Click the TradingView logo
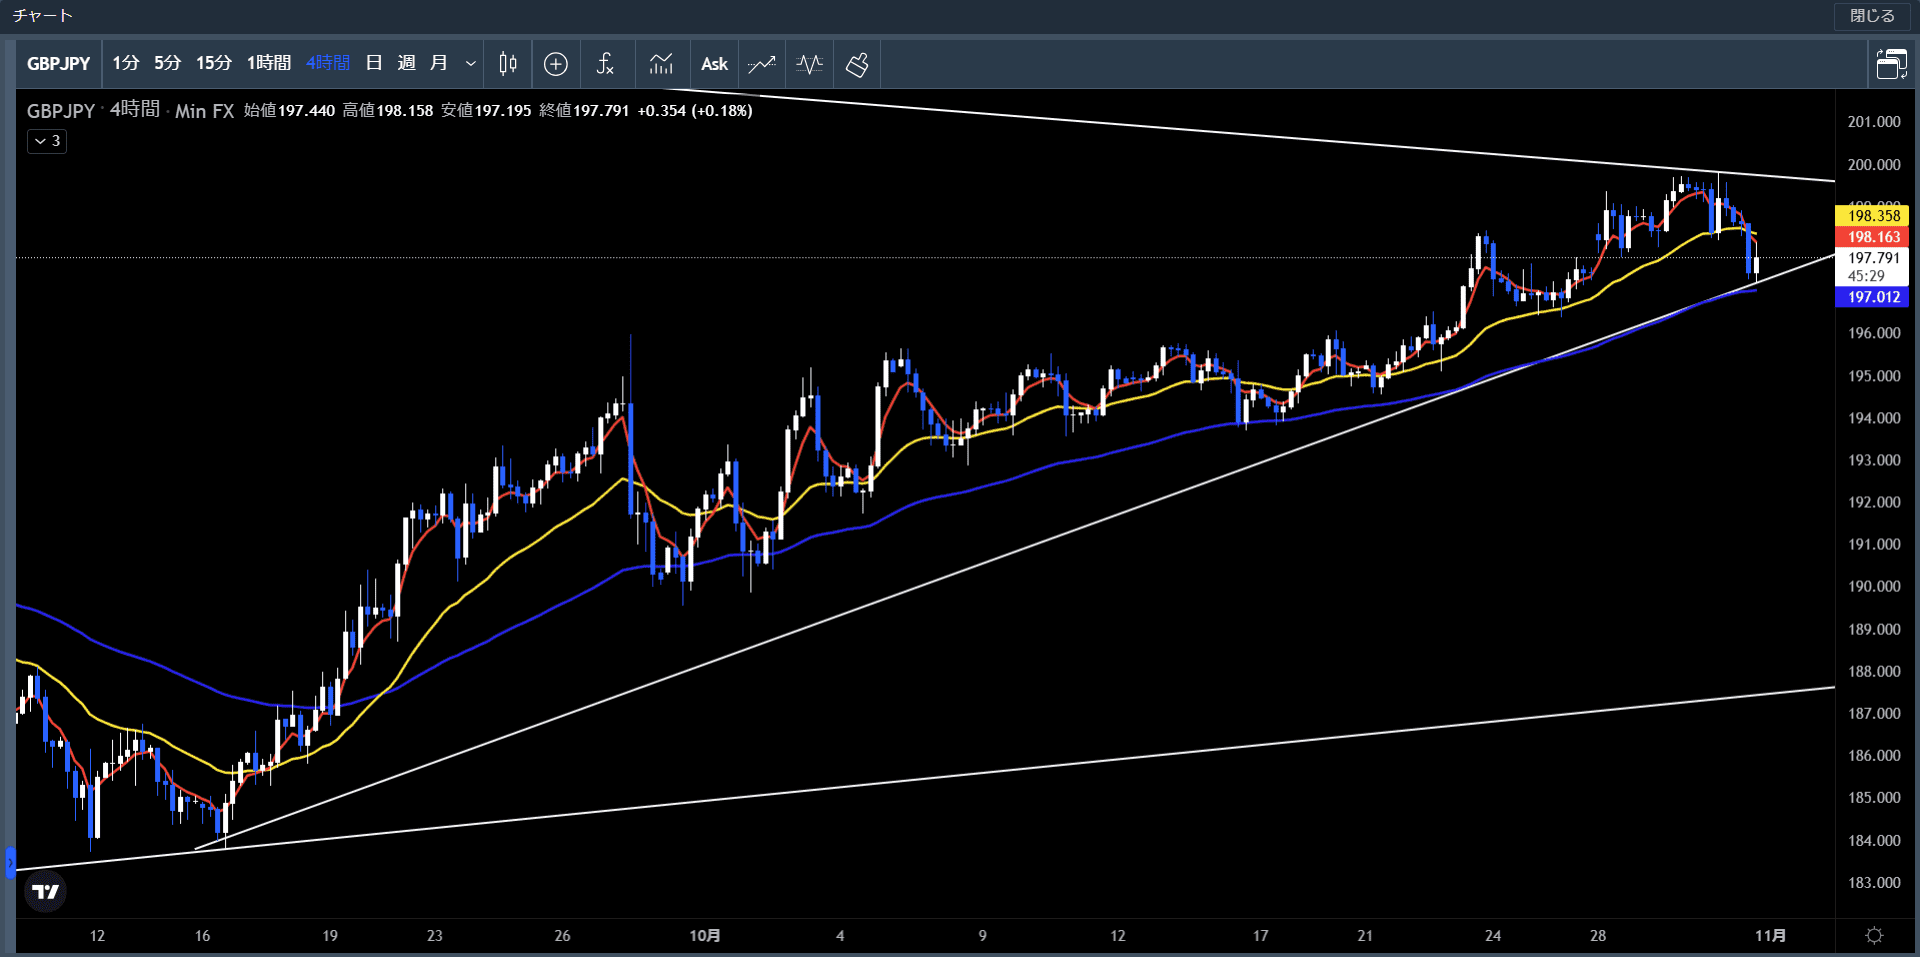This screenshot has height=957, width=1920. 45,891
